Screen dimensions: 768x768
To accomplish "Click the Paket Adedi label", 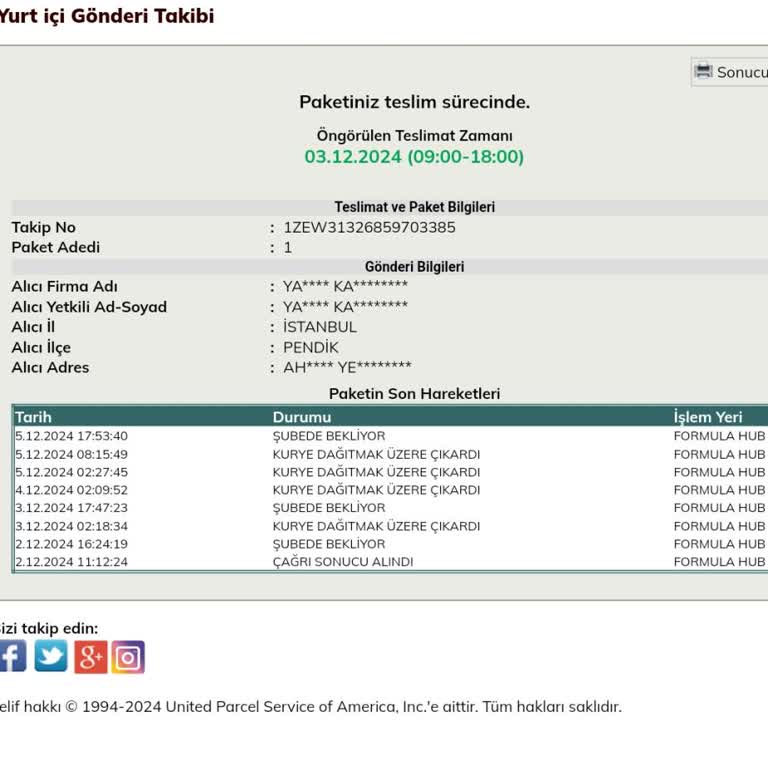I will tap(55, 247).
